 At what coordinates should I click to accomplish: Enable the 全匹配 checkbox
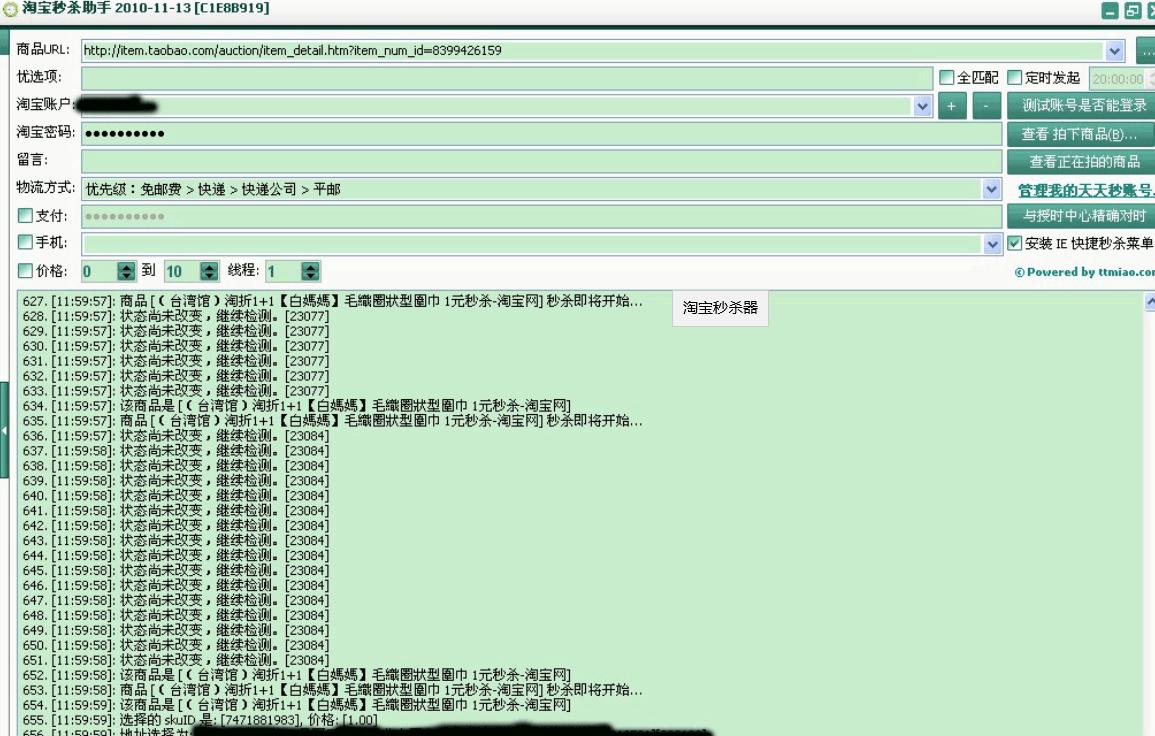[x=947, y=77]
